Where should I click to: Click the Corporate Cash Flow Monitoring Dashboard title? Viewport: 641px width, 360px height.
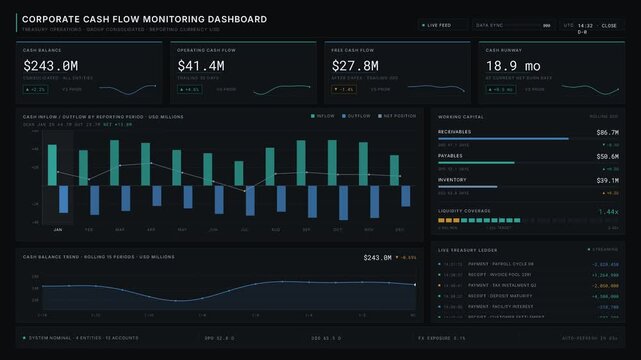point(144,19)
